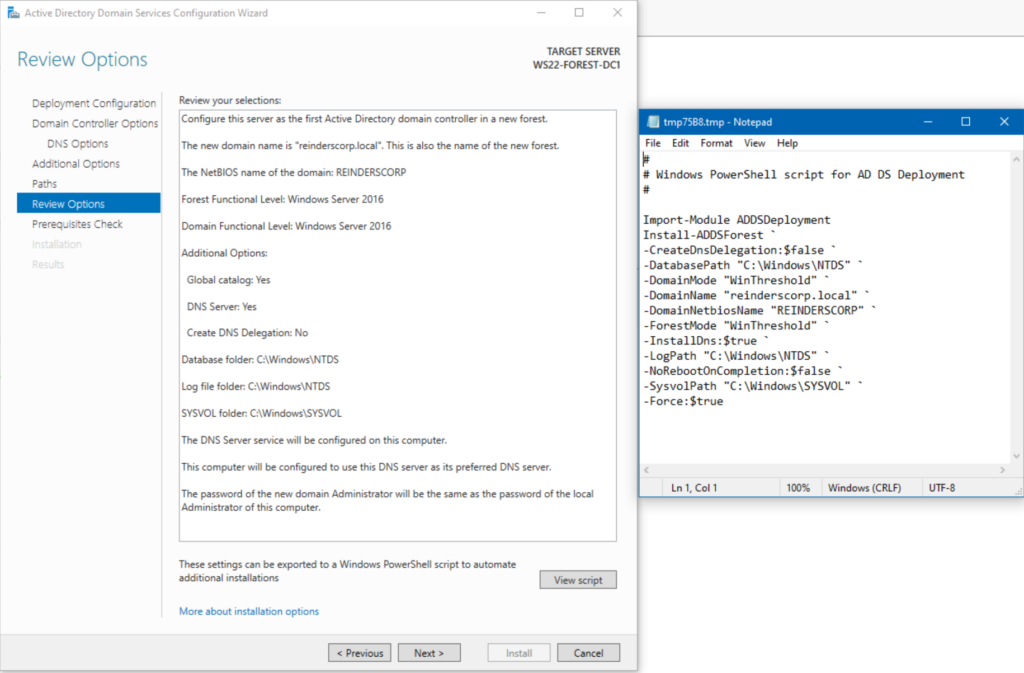
Task: Minimize the AD DS wizard window
Action: (541, 12)
